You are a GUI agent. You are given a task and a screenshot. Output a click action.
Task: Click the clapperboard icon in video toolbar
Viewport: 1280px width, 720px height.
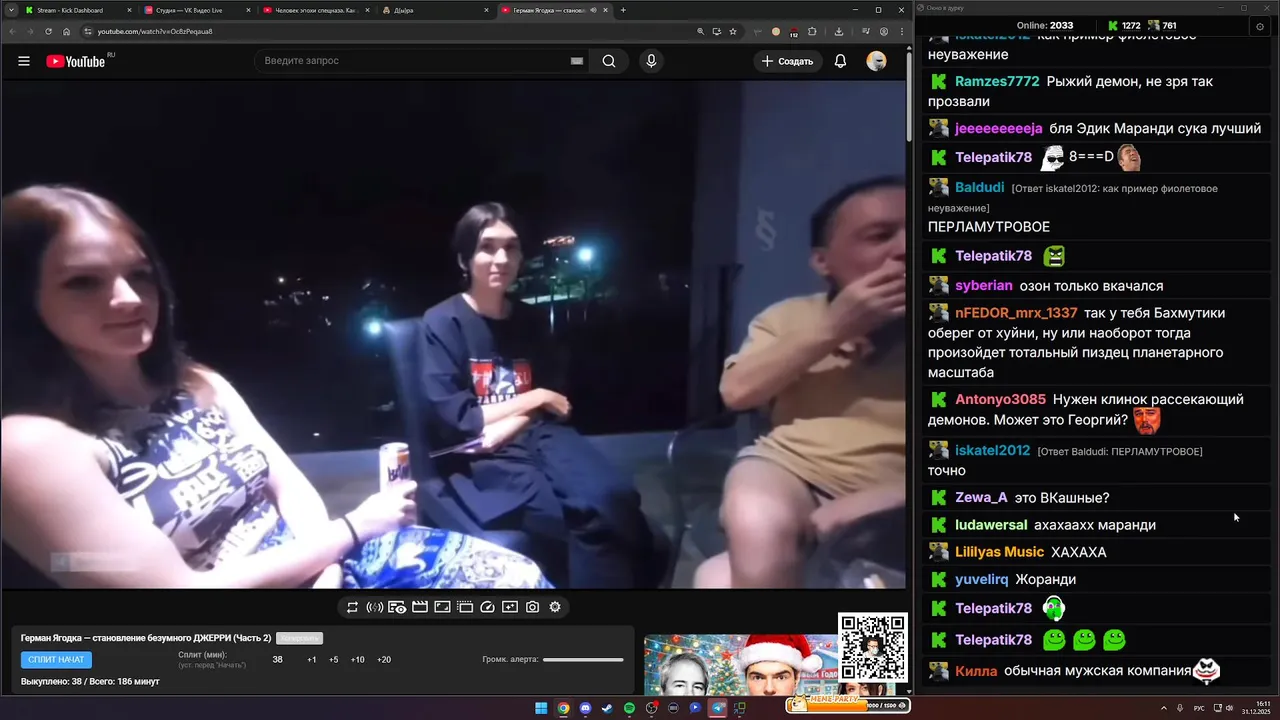[420, 607]
